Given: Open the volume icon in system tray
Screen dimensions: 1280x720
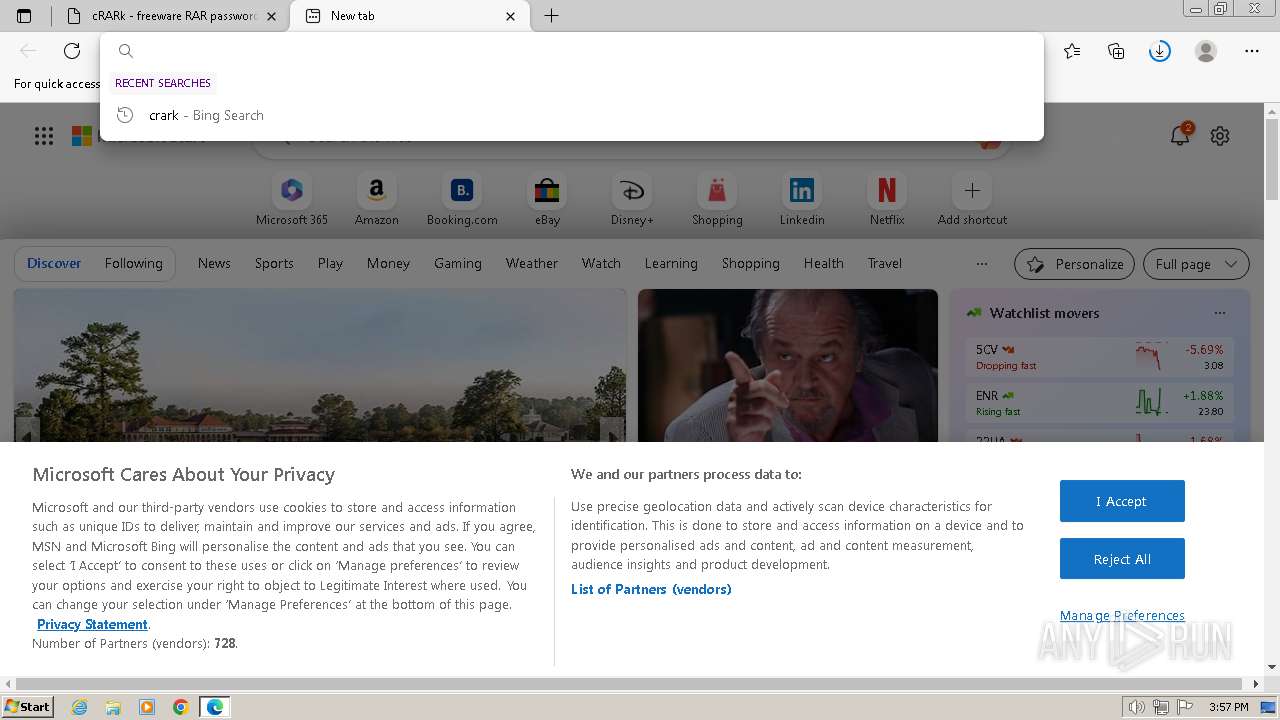Looking at the screenshot, I should point(1136,707).
